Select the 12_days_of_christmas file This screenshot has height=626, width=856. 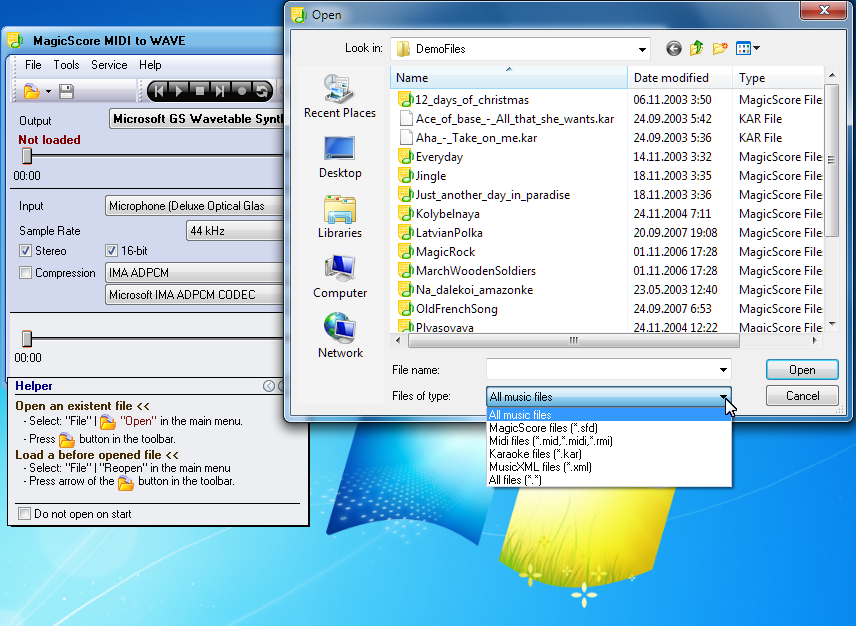(x=463, y=100)
